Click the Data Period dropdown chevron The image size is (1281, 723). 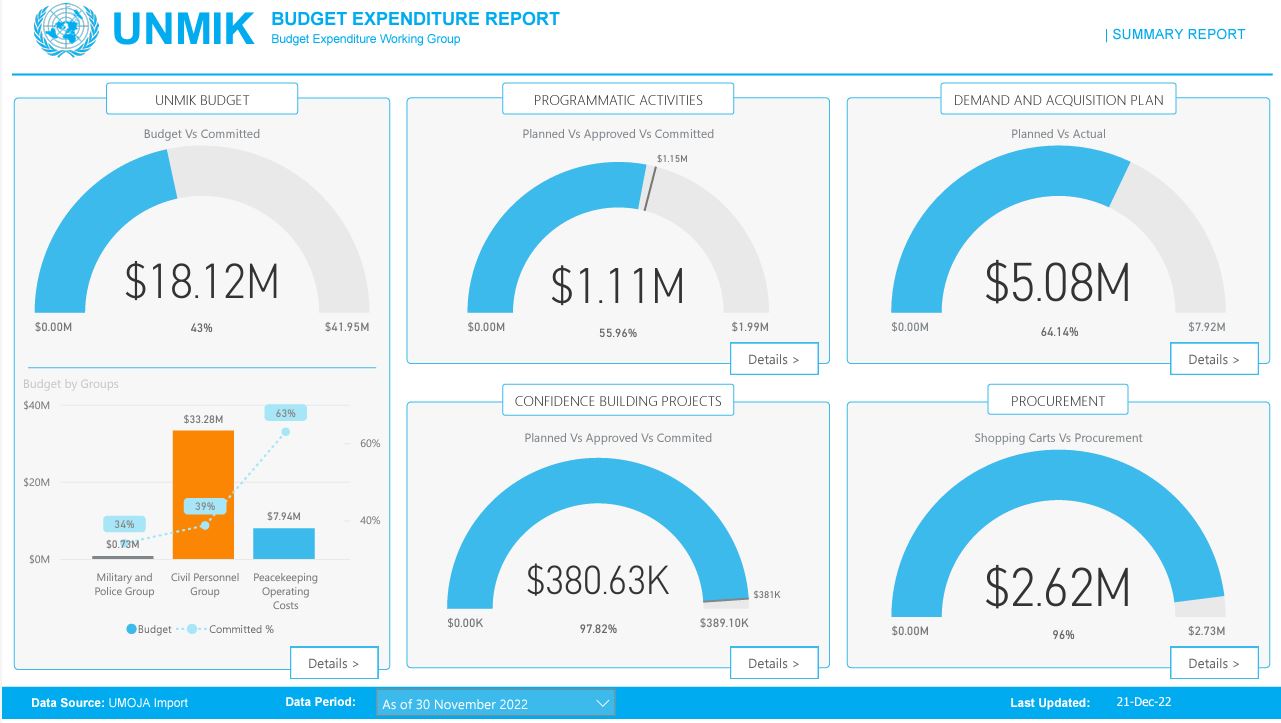[603, 703]
